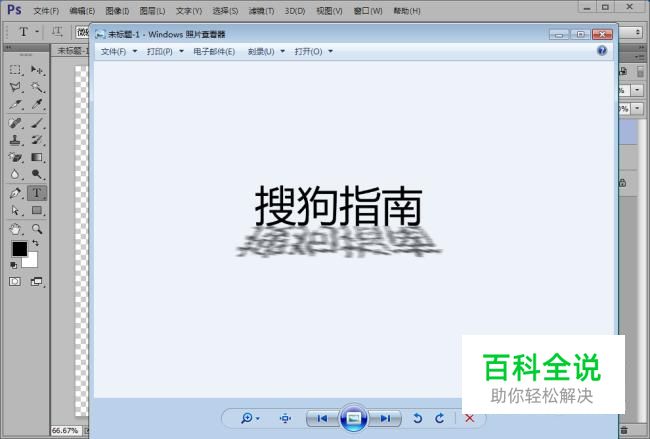Open Photoshop 图像(I) menu
650x439 pixels.
click(117, 11)
